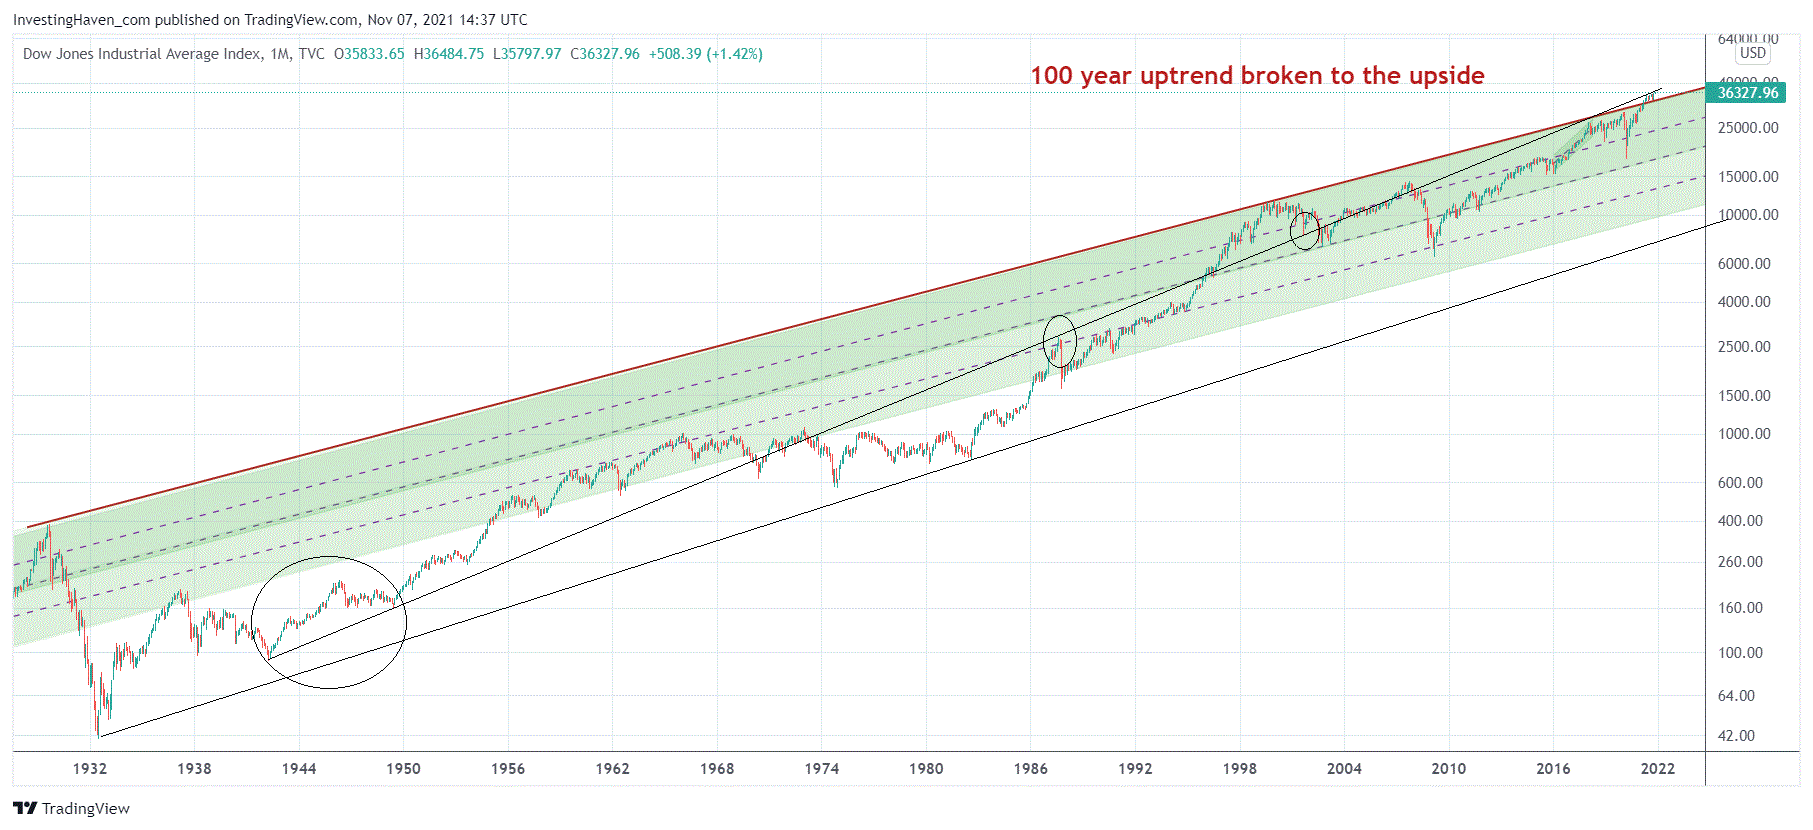Click the 400.00 price axis label

[x=1740, y=521]
